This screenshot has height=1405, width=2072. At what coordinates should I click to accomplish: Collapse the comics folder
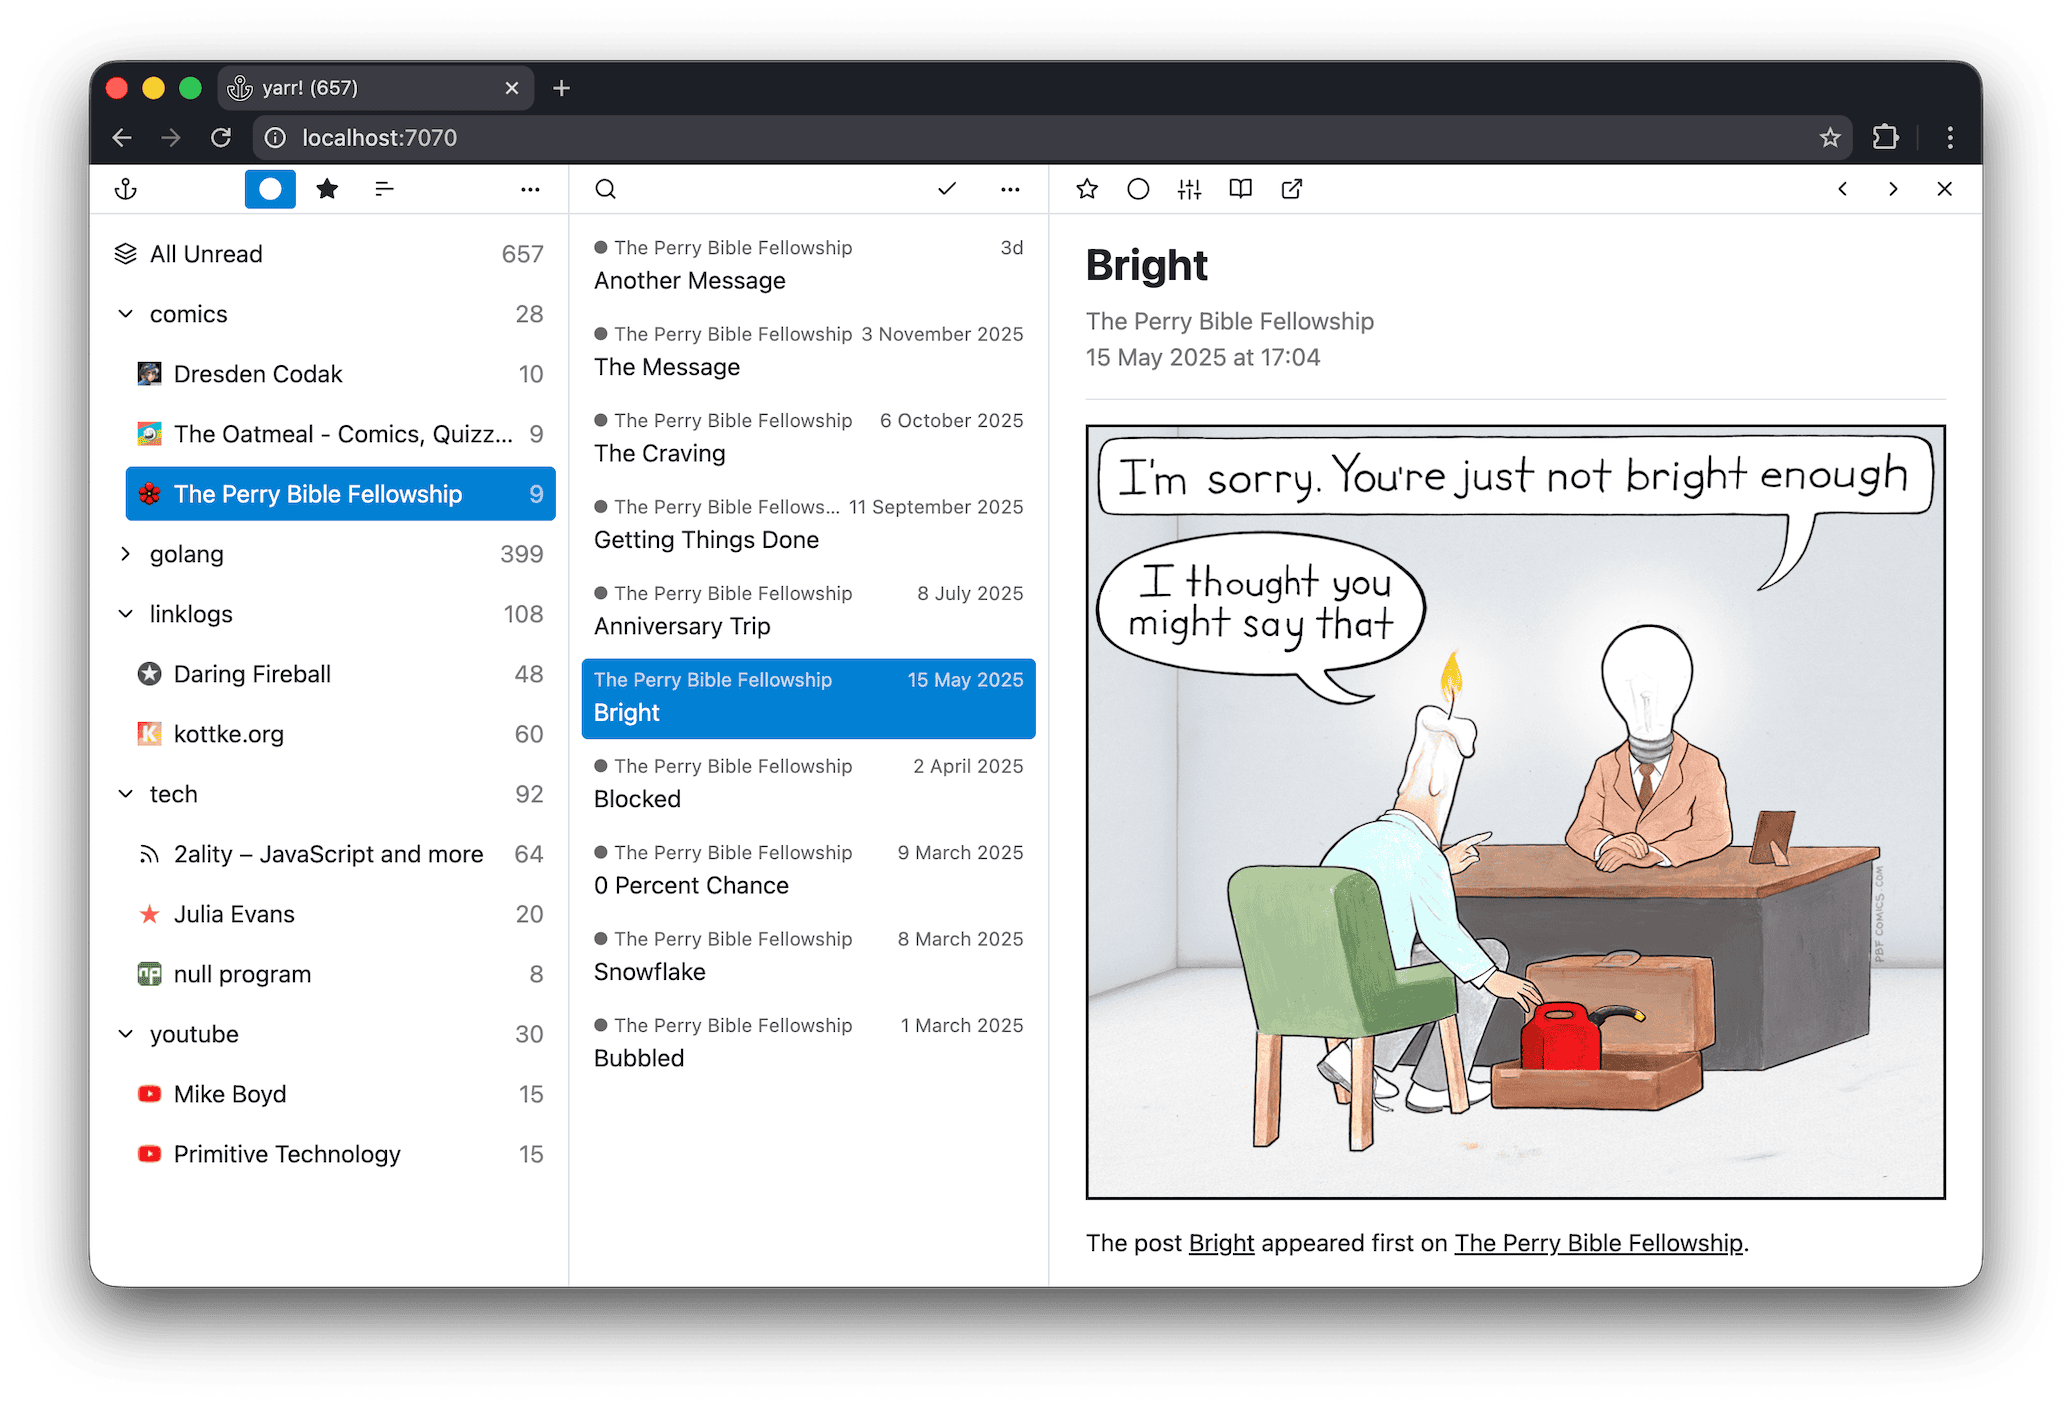[x=126, y=314]
